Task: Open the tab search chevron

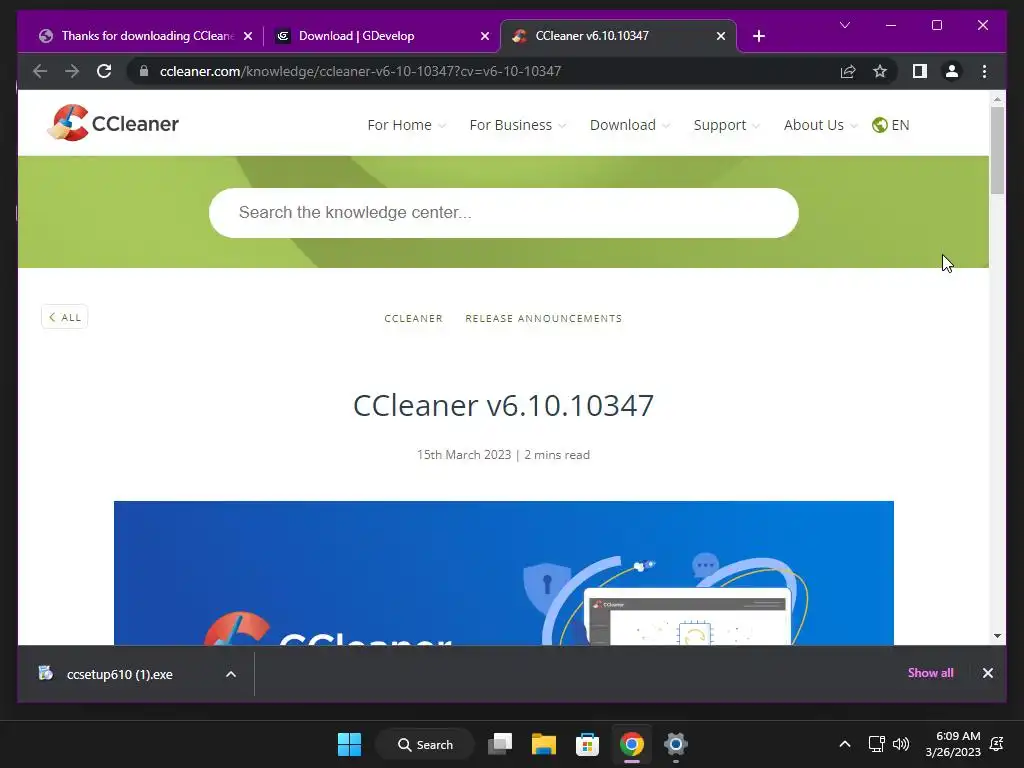Action: 844,25
